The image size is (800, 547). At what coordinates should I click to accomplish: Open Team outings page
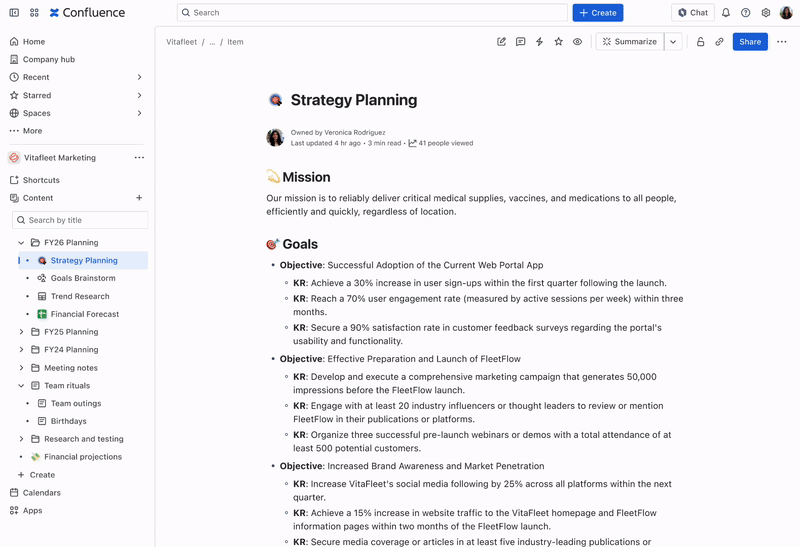76,404
